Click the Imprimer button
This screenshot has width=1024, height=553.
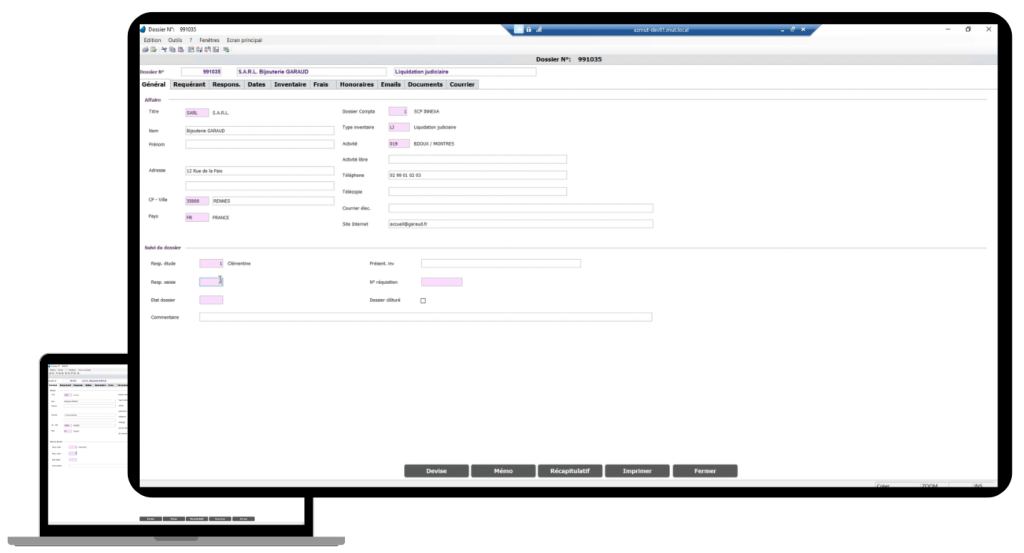tap(637, 471)
